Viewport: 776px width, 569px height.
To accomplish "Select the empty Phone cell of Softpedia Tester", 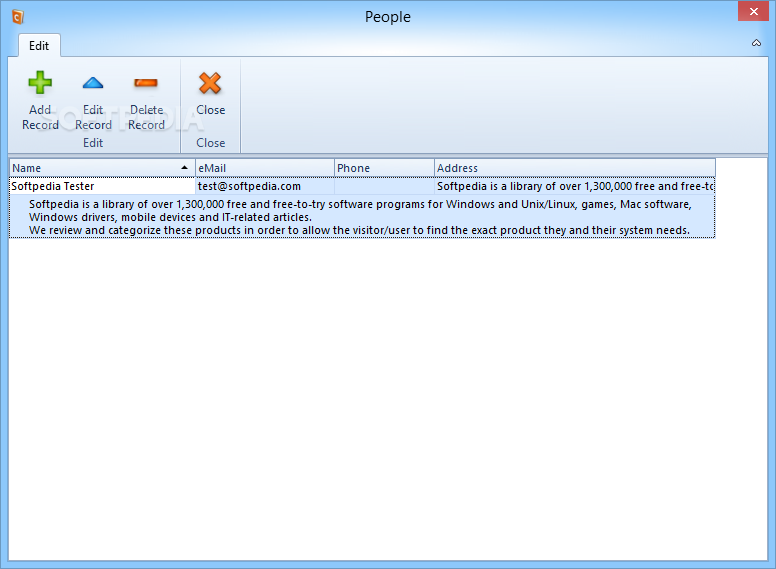I will [x=385, y=186].
